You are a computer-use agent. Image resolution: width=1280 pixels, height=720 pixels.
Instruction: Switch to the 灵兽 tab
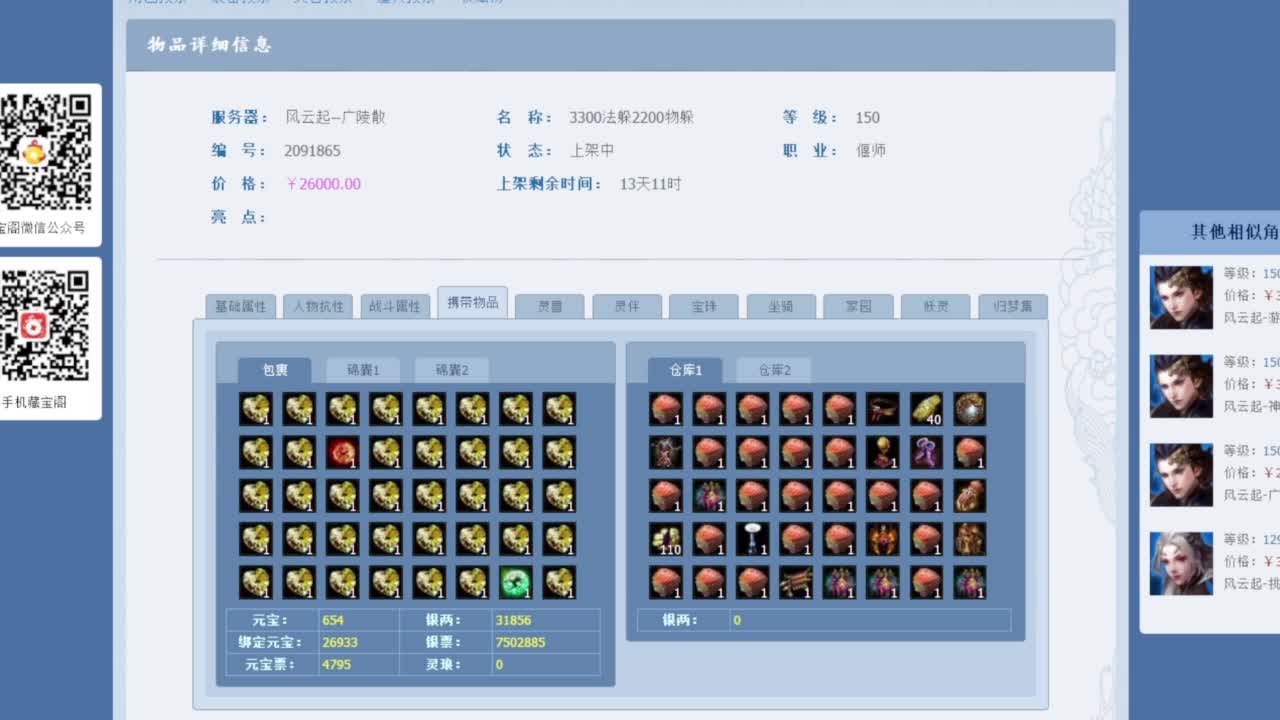pyautogui.click(x=550, y=306)
